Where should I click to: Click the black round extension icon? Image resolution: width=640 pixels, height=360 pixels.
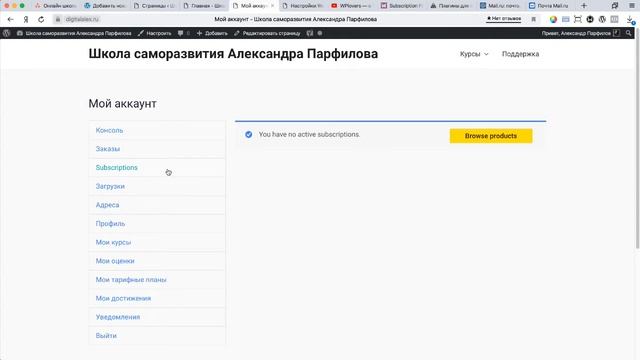click(590, 19)
